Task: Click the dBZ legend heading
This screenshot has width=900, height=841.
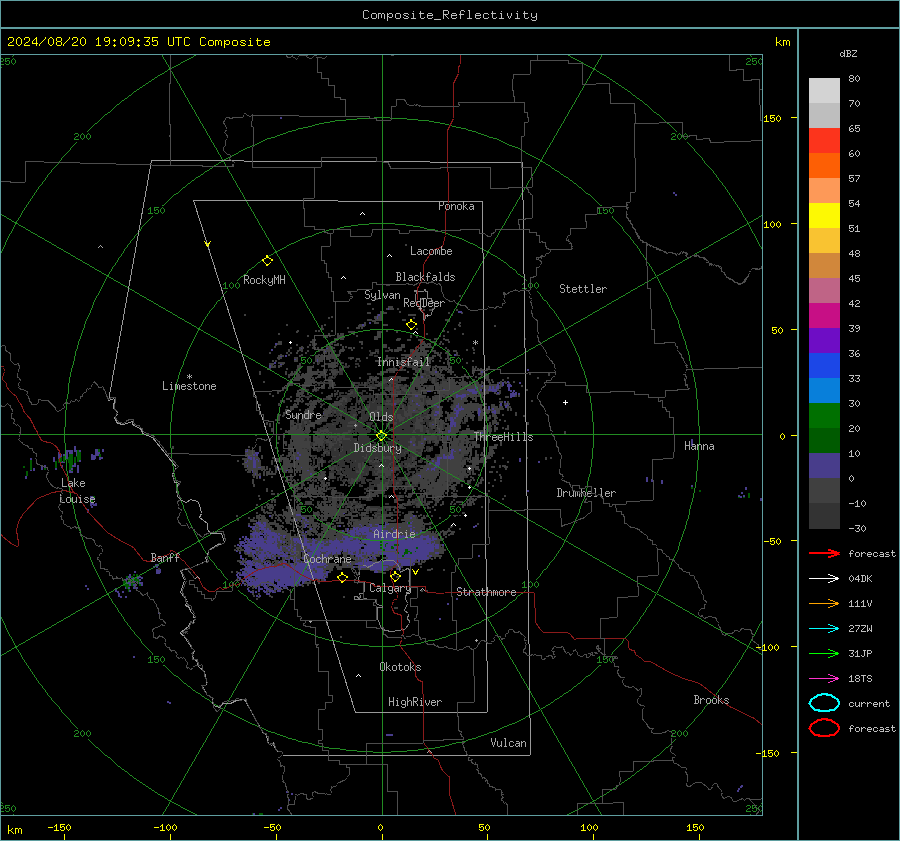Action: 848,53
